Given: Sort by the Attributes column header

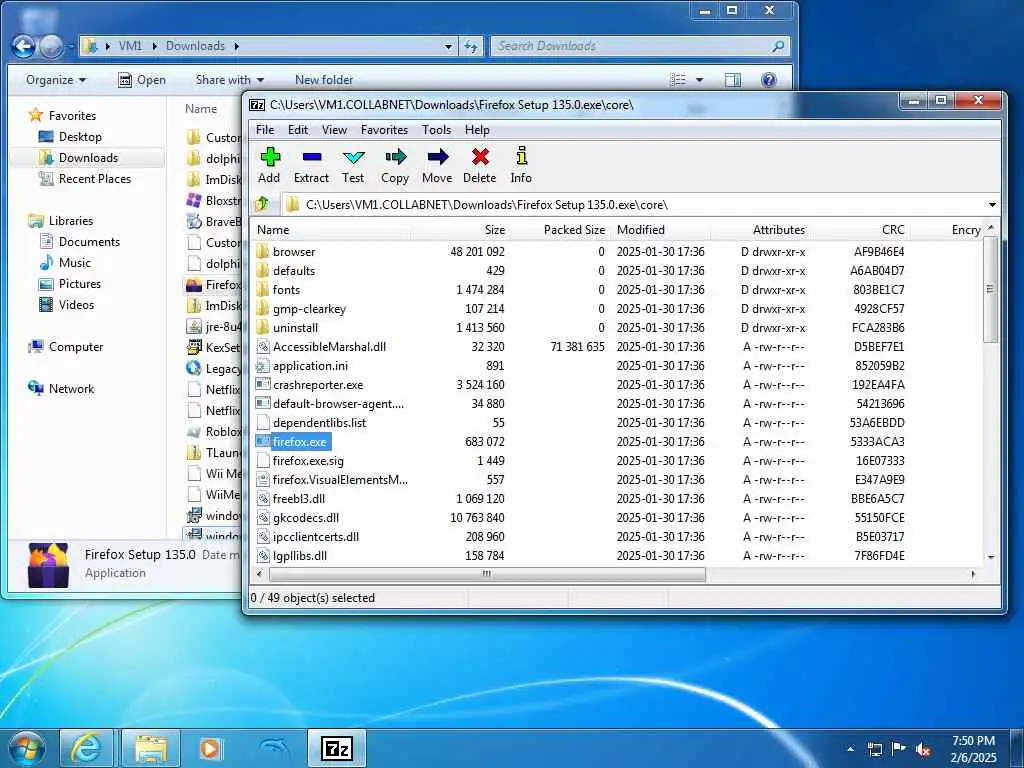Looking at the screenshot, I should pyautogui.click(x=761, y=230).
